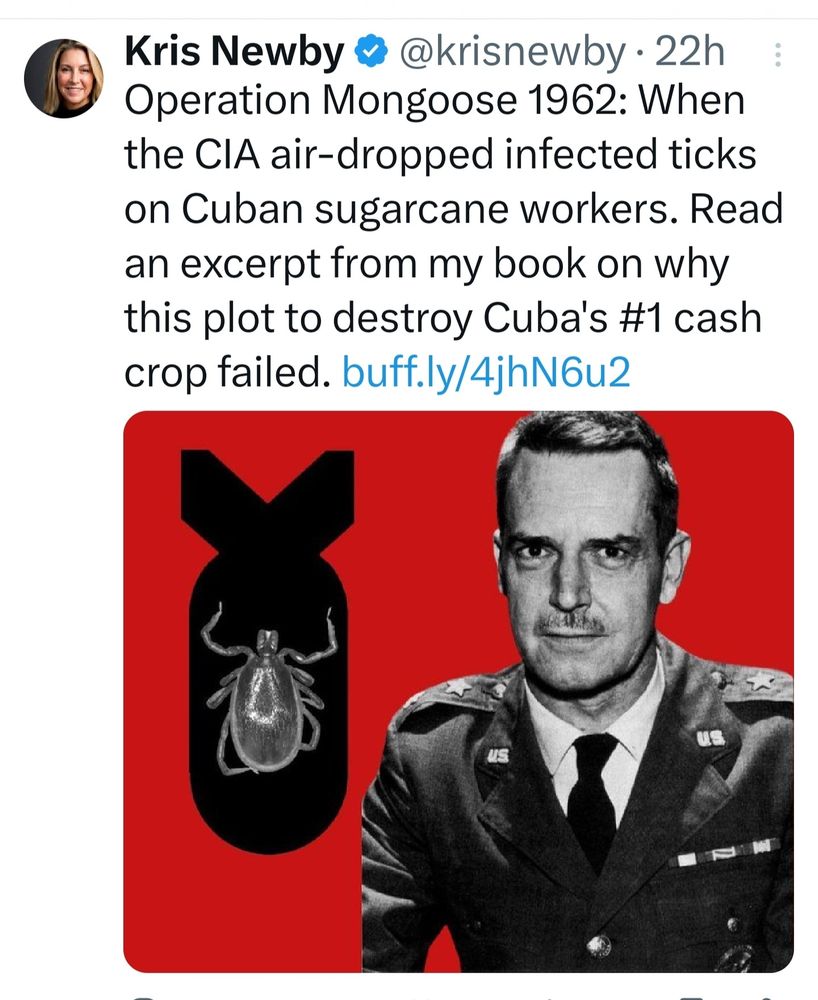Click the Kris Newby display name
The height and width of the screenshot is (1000, 818).
pyautogui.click(x=234, y=52)
